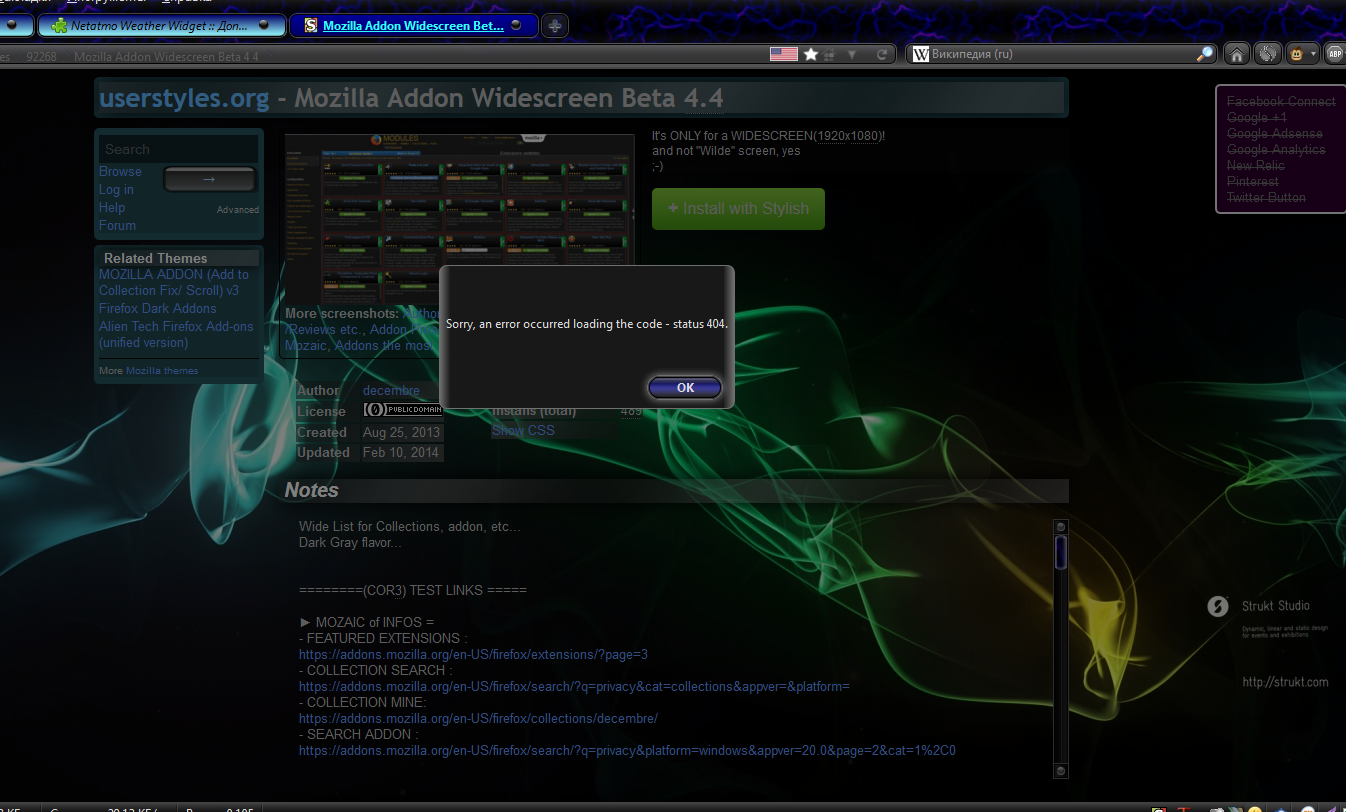Open the Browse link in sidebar
Viewport: 1346px width, 812px height.
[120, 171]
